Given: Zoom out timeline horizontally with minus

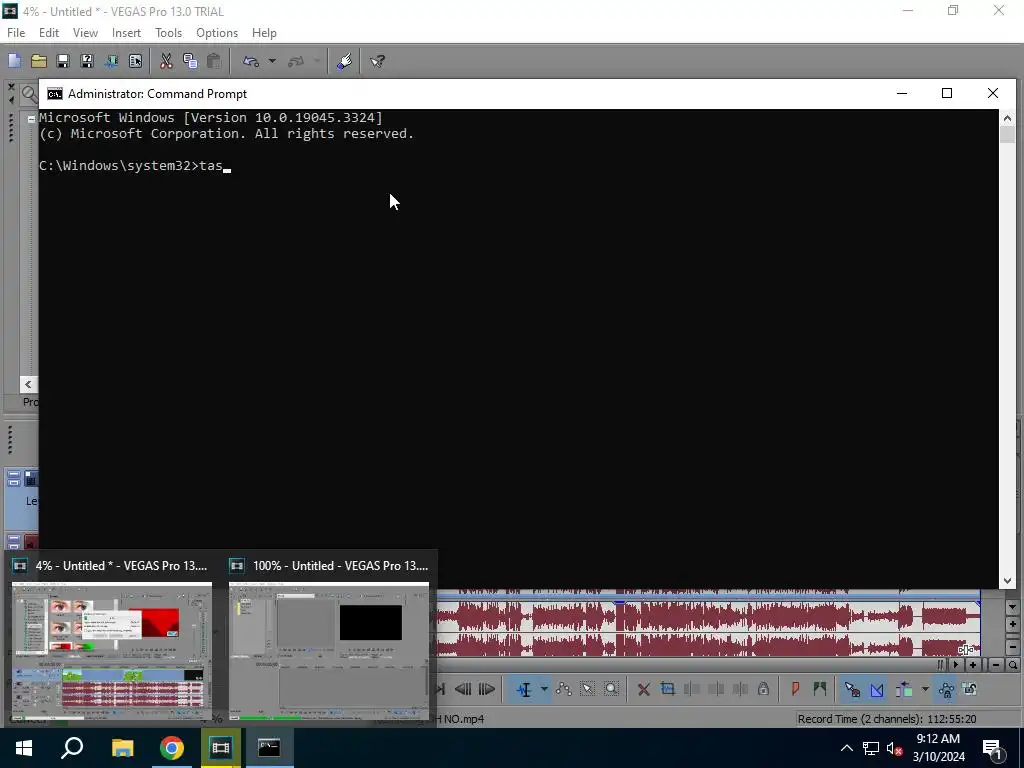Looking at the screenshot, I should click(x=995, y=665).
